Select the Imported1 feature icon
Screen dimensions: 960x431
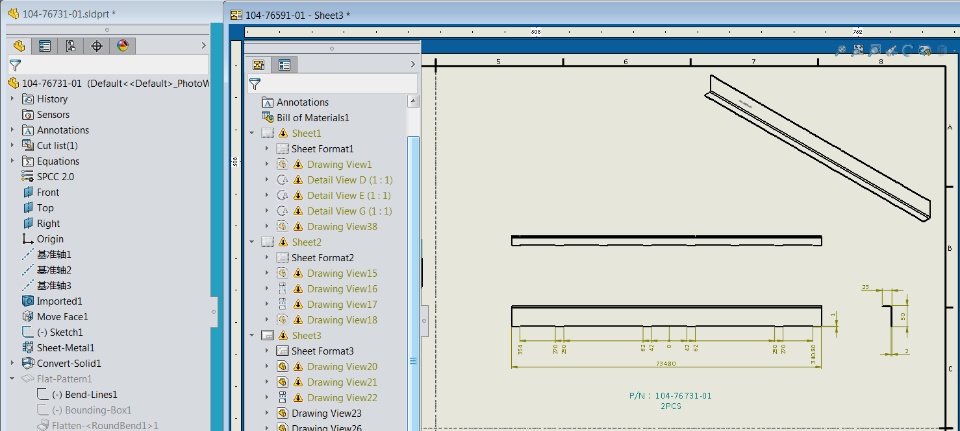point(28,301)
